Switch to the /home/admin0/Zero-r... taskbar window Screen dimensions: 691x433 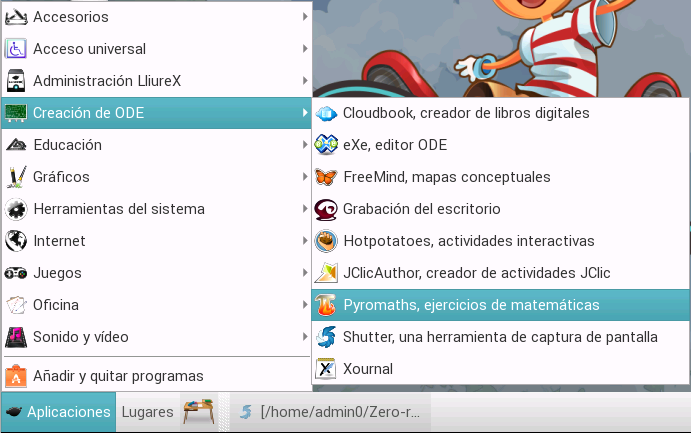tap(330, 412)
